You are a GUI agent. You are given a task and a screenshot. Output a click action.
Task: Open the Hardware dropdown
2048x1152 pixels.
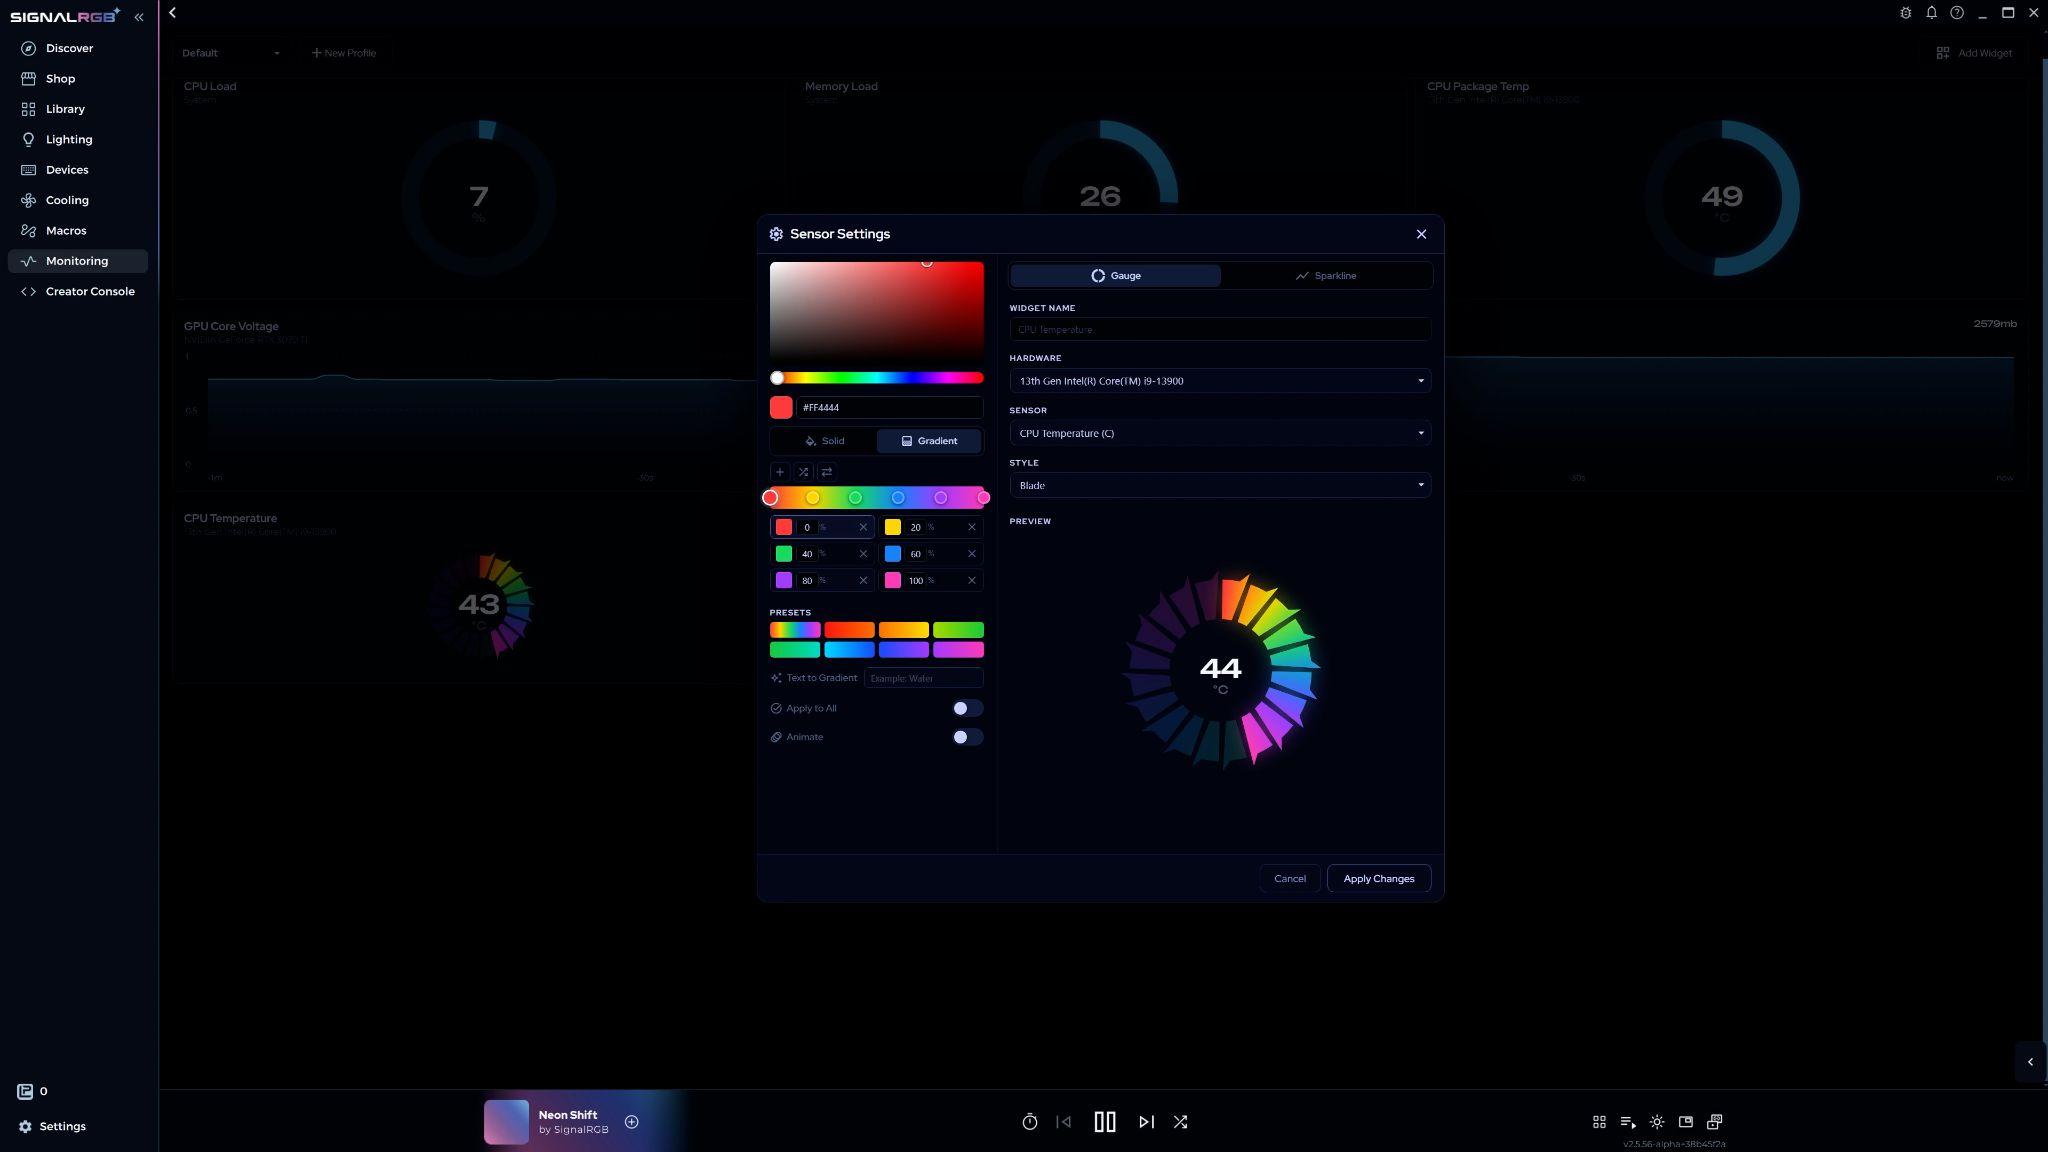pyautogui.click(x=1220, y=381)
